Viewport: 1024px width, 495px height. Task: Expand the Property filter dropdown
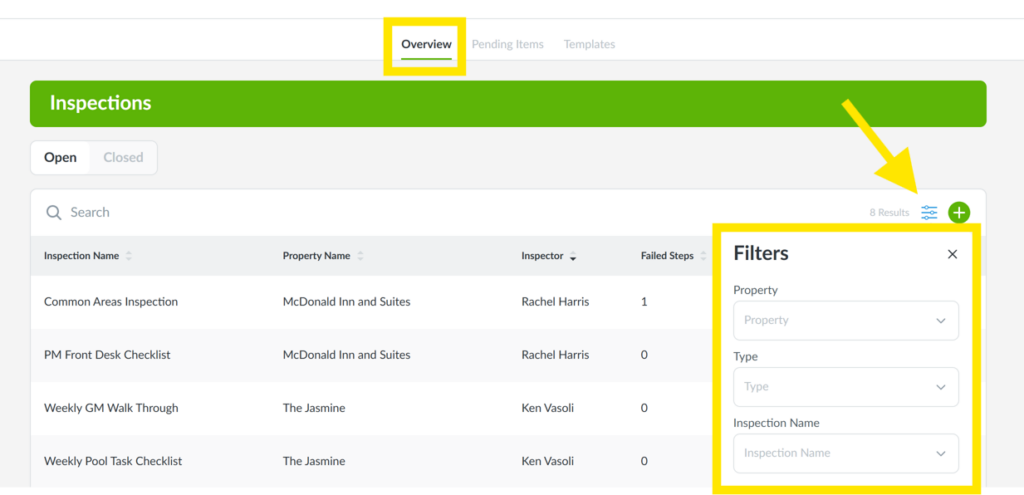pos(845,320)
